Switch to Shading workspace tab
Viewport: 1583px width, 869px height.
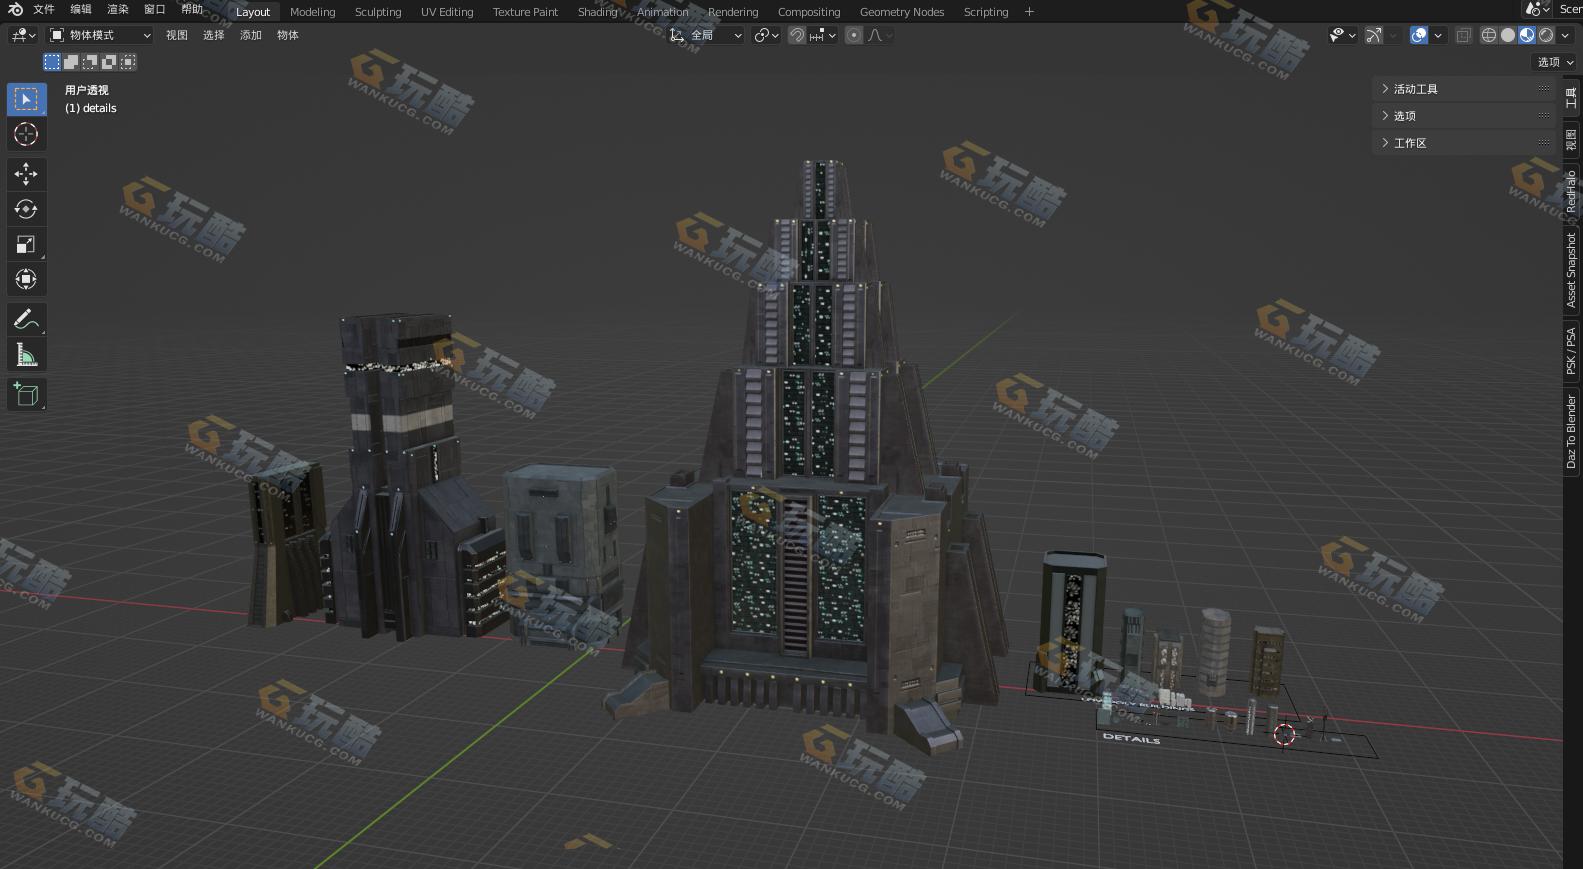(598, 12)
